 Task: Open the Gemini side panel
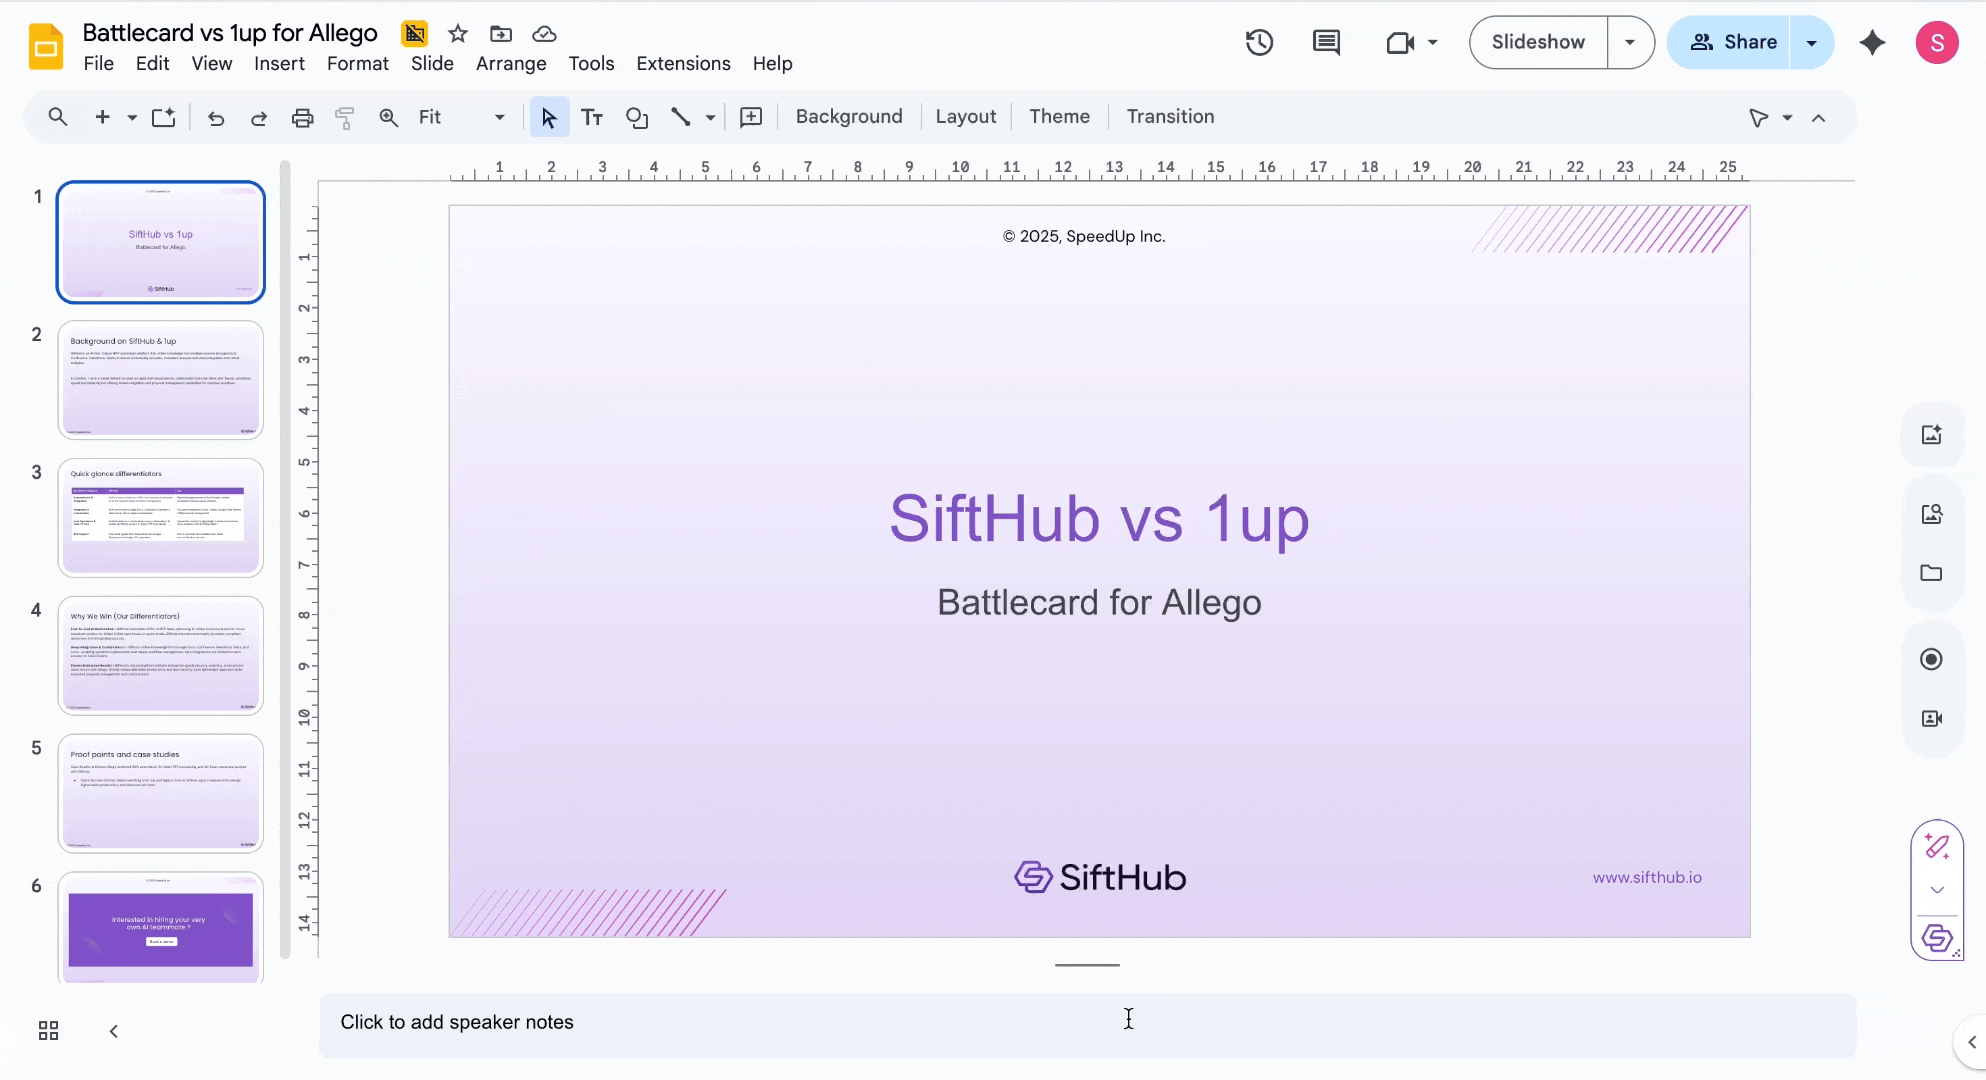click(1873, 42)
